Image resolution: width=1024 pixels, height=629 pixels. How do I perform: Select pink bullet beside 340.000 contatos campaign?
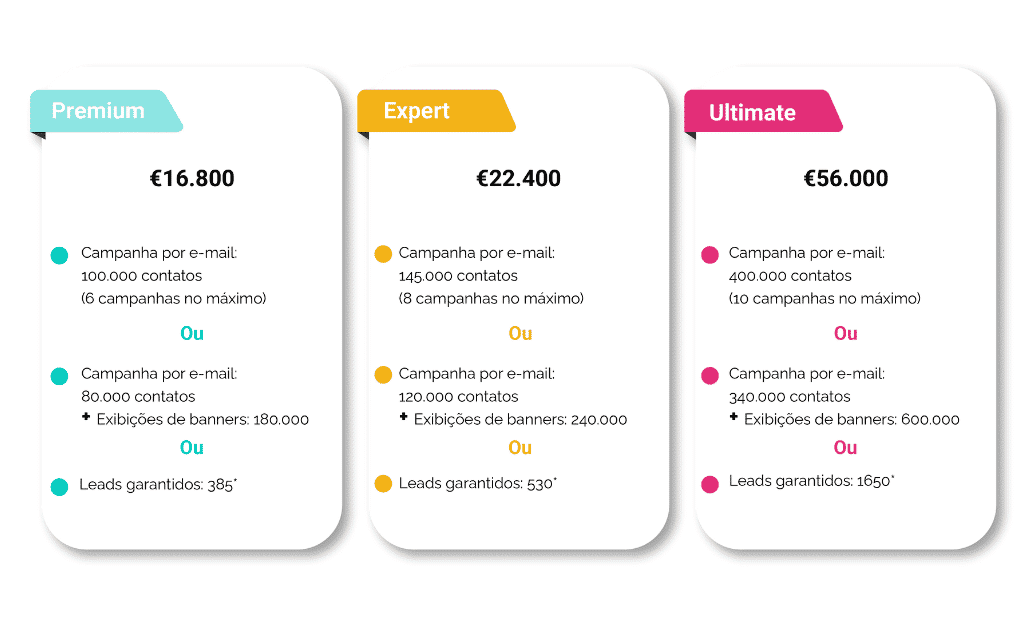[x=710, y=376]
